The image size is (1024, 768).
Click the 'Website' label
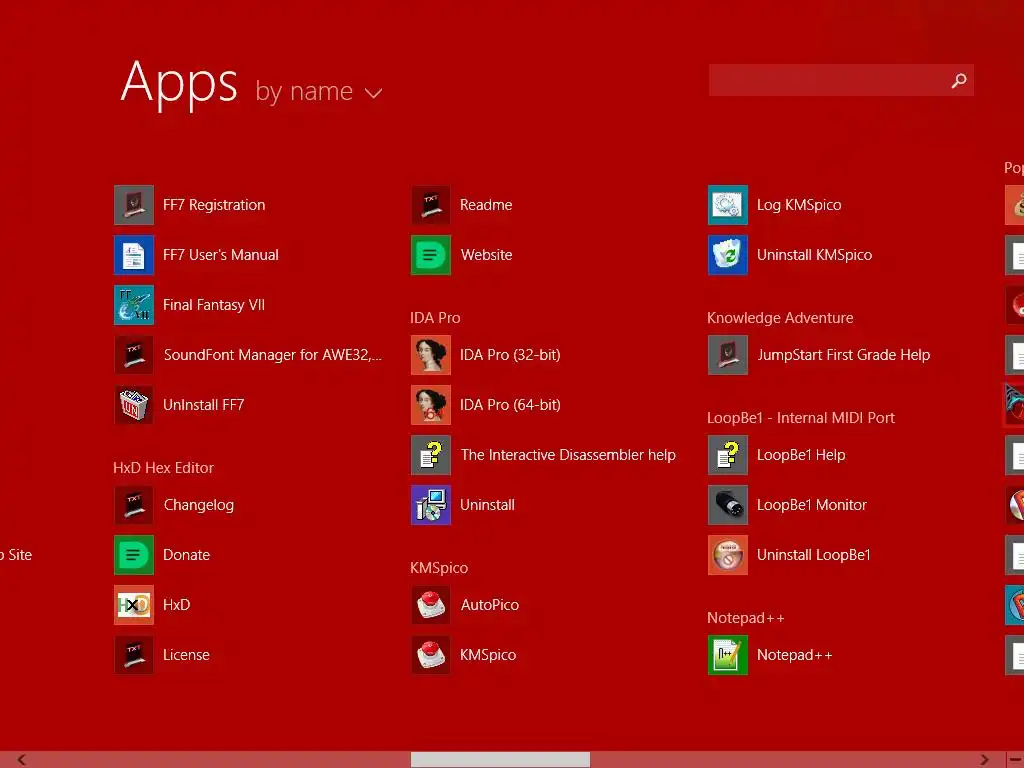click(487, 255)
